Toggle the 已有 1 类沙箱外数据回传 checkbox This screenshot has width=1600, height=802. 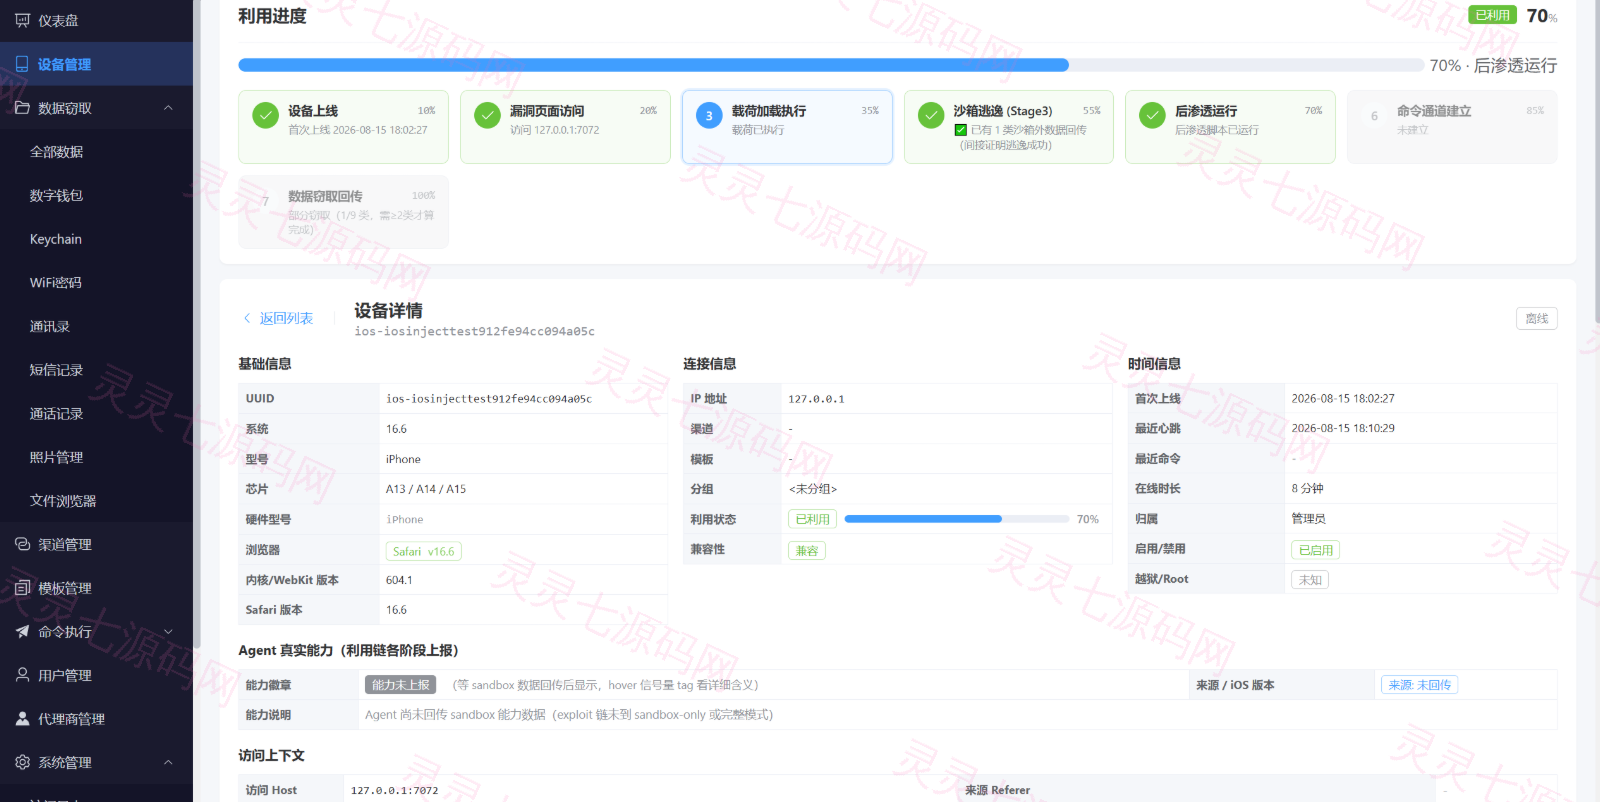pyautogui.click(x=960, y=130)
